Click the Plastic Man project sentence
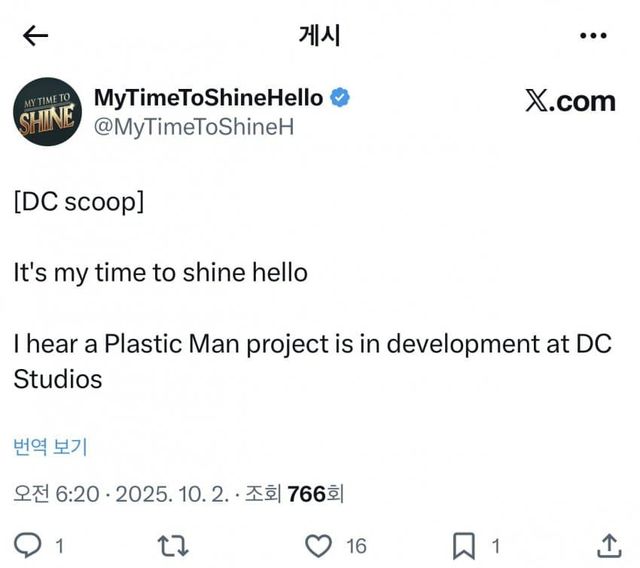The image size is (640, 568). pos(312,346)
